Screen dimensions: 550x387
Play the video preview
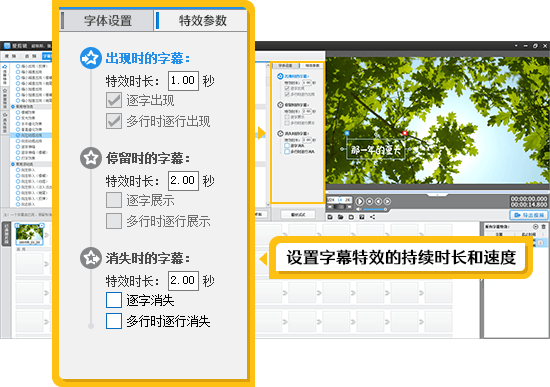point(360,201)
